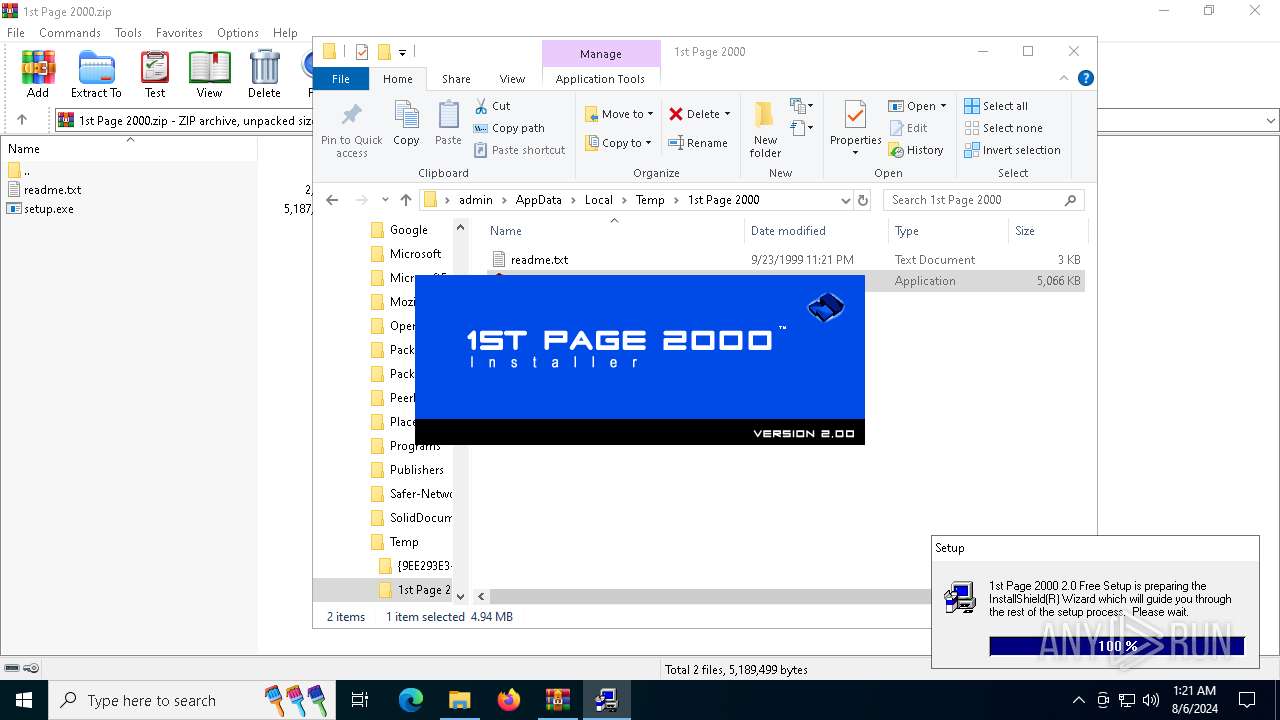Click the Local breadcrumb segment
This screenshot has height=720, width=1280.
point(599,200)
